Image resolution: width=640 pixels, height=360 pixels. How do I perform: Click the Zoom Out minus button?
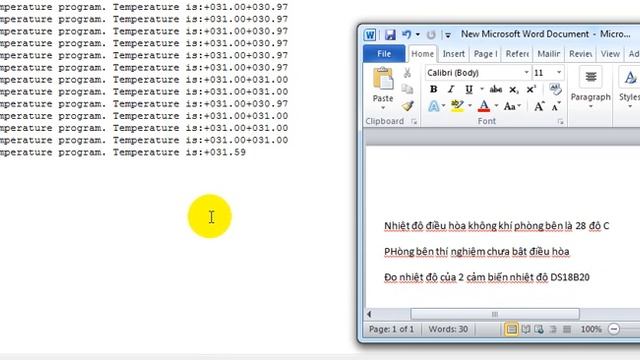[x=614, y=329]
